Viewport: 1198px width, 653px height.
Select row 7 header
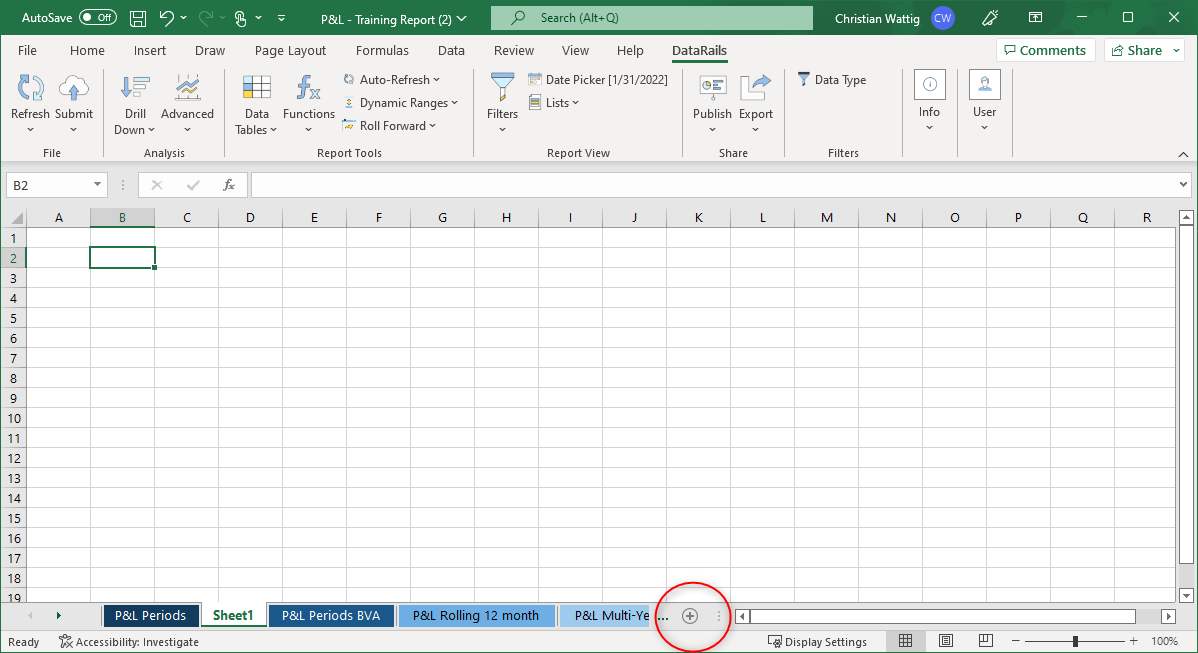pos(13,358)
